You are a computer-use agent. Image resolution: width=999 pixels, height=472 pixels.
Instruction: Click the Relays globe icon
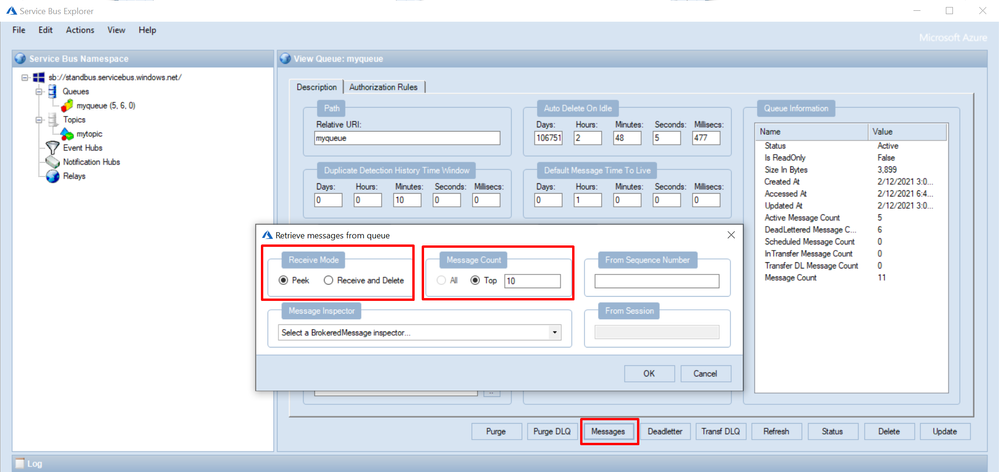[53, 176]
